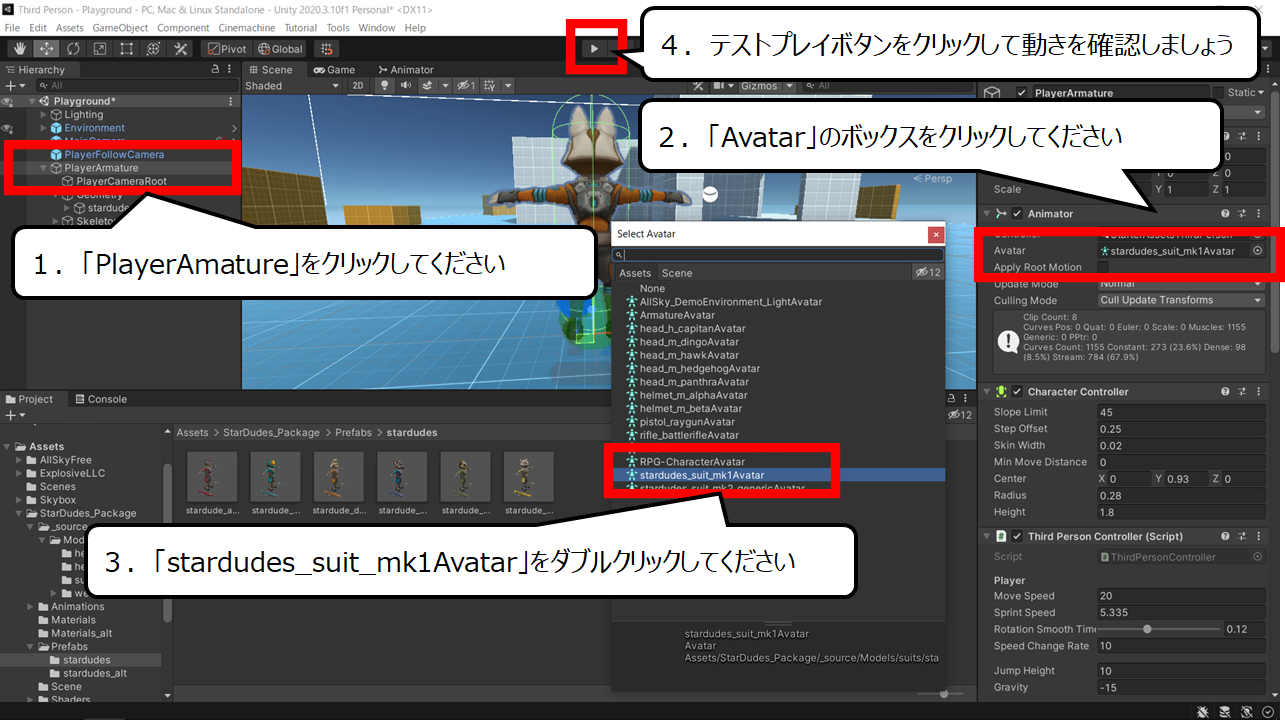Lock the Hierarchy panel
Screen dimensions: 1285x720
216,70
